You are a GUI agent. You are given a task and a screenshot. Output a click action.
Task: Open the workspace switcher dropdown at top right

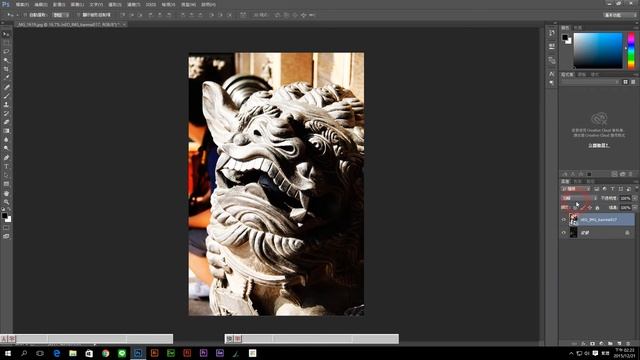pyautogui.click(x=620, y=15)
